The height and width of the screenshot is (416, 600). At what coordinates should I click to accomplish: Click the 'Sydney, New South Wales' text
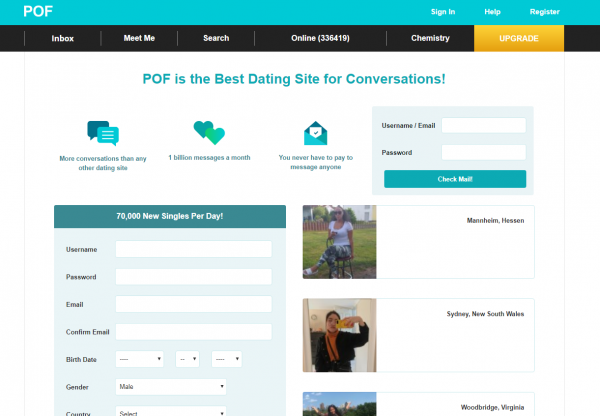click(x=485, y=314)
